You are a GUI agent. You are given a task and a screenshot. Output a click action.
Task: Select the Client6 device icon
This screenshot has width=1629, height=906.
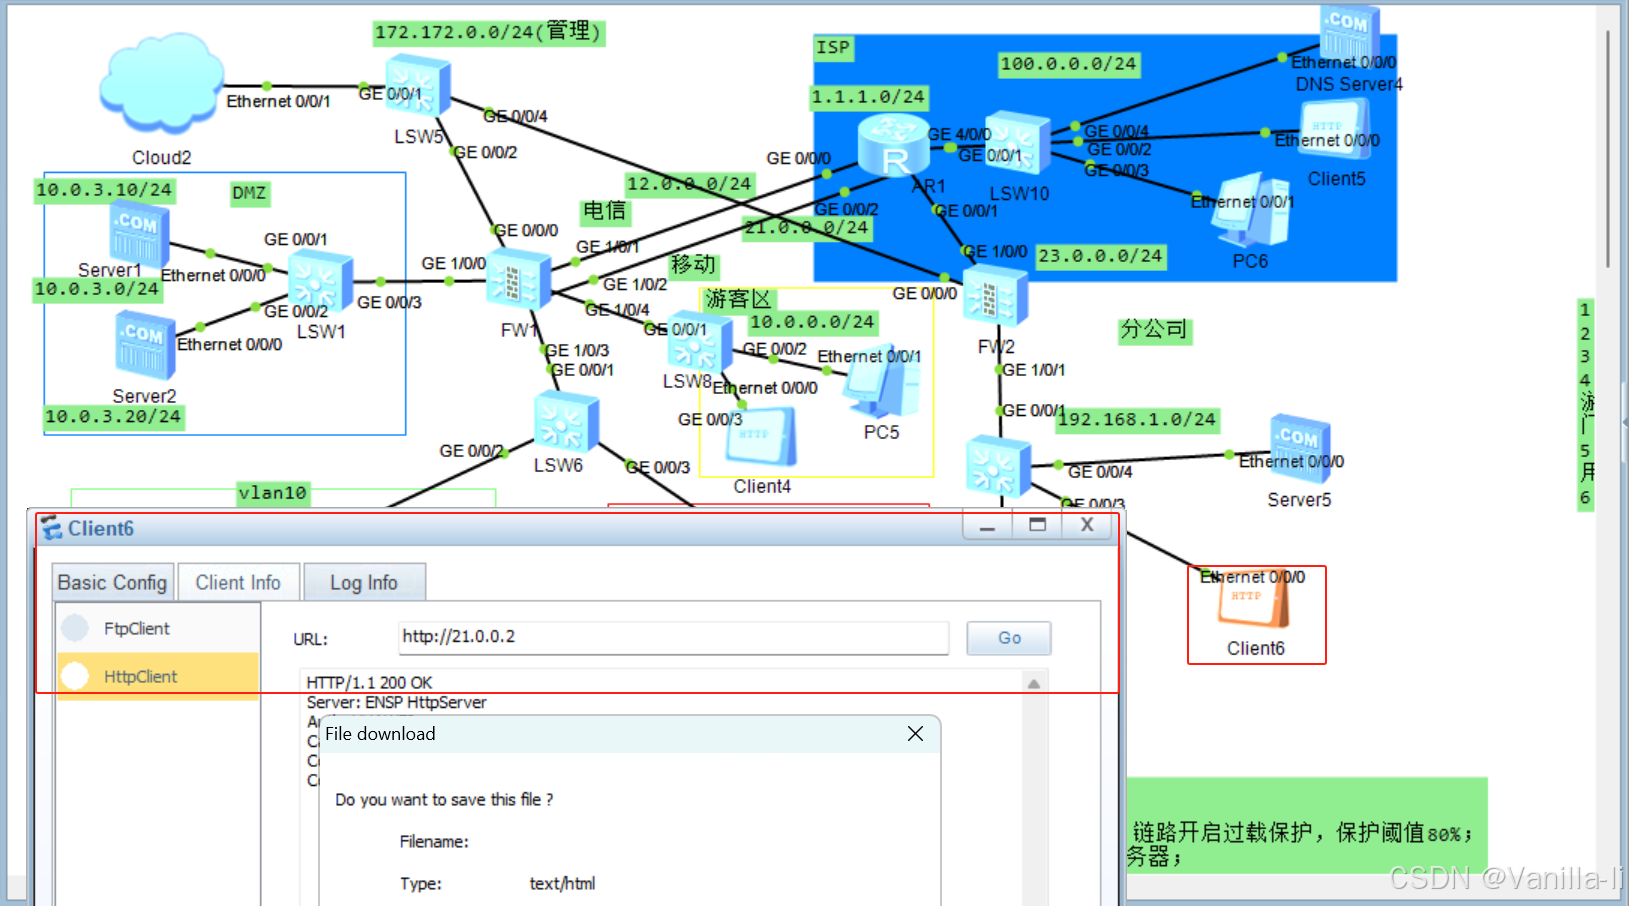click(1254, 600)
